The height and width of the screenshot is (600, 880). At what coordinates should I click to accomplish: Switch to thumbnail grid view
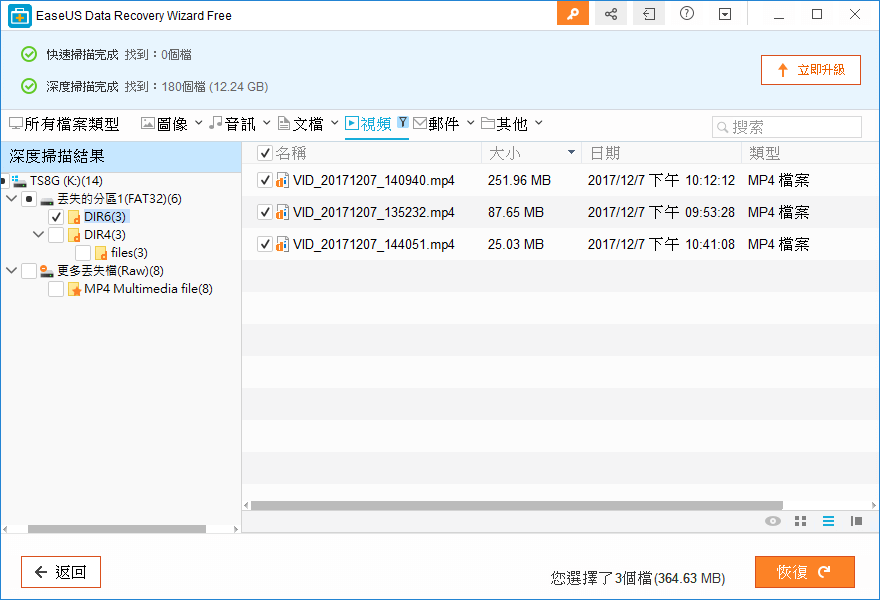pyautogui.click(x=800, y=521)
